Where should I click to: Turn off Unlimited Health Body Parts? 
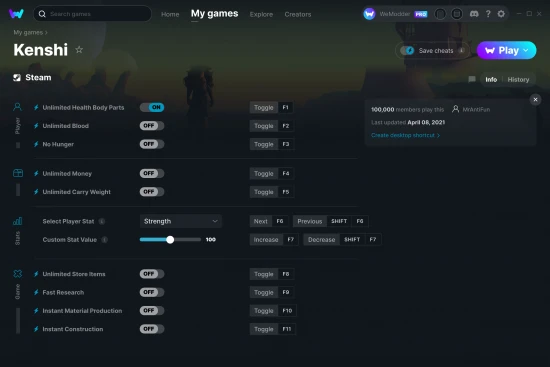point(152,107)
